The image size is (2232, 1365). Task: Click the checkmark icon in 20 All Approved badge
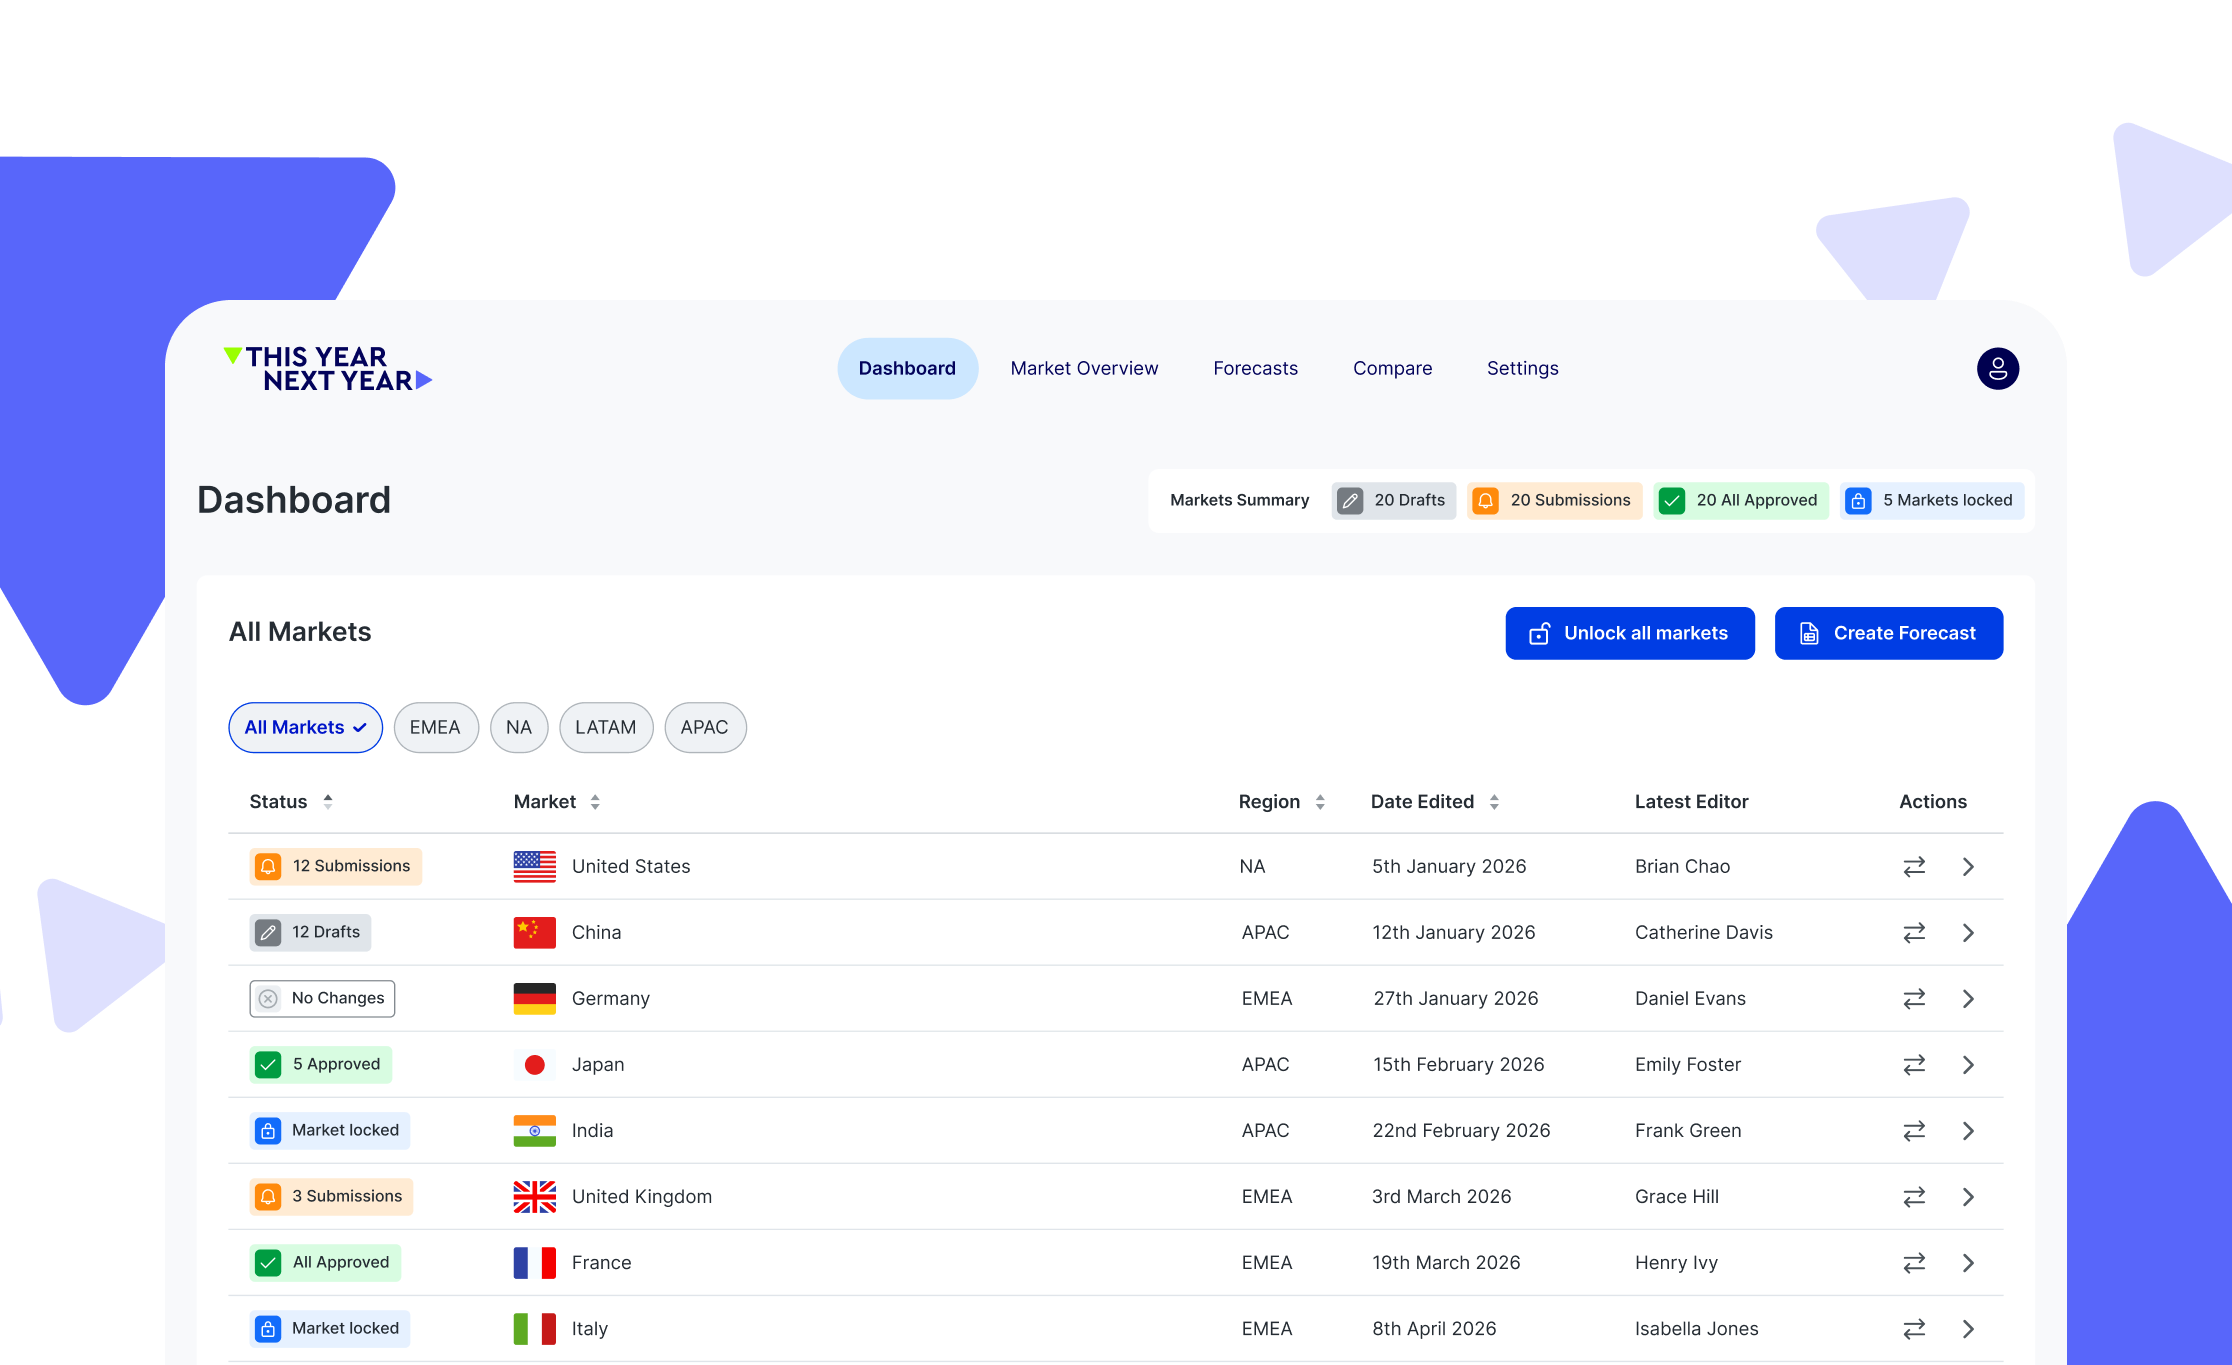click(x=1672, y=501)
